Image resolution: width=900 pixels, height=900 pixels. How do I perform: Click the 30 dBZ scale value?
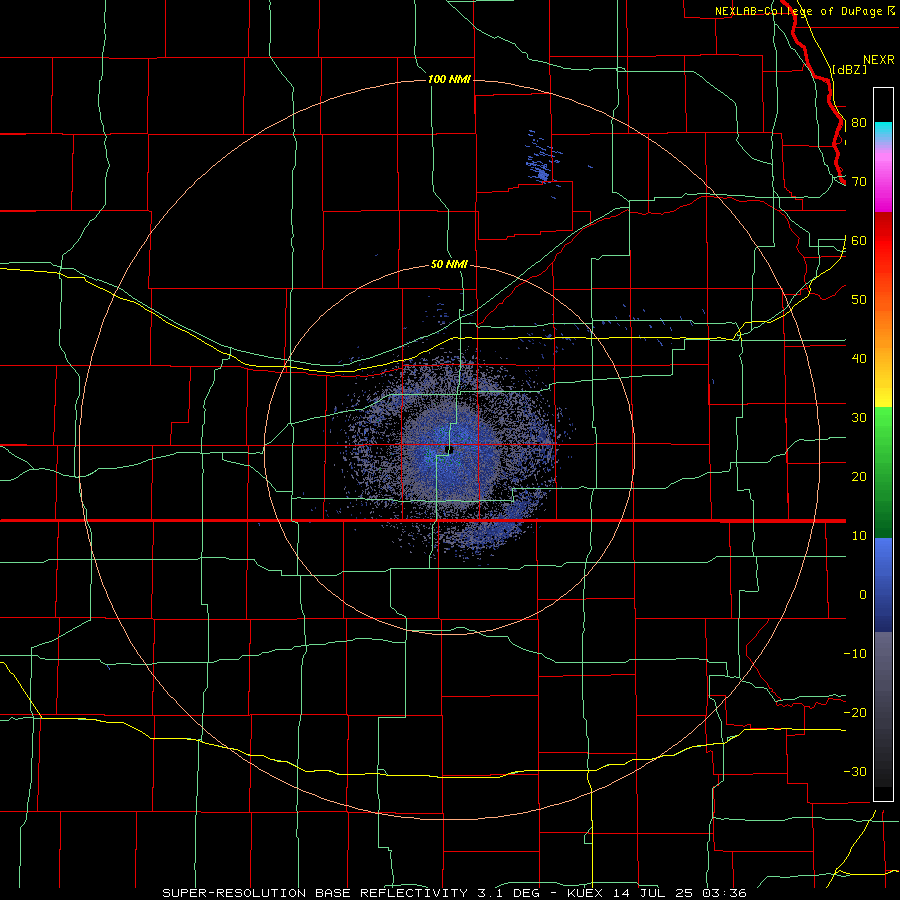[859, 418]
